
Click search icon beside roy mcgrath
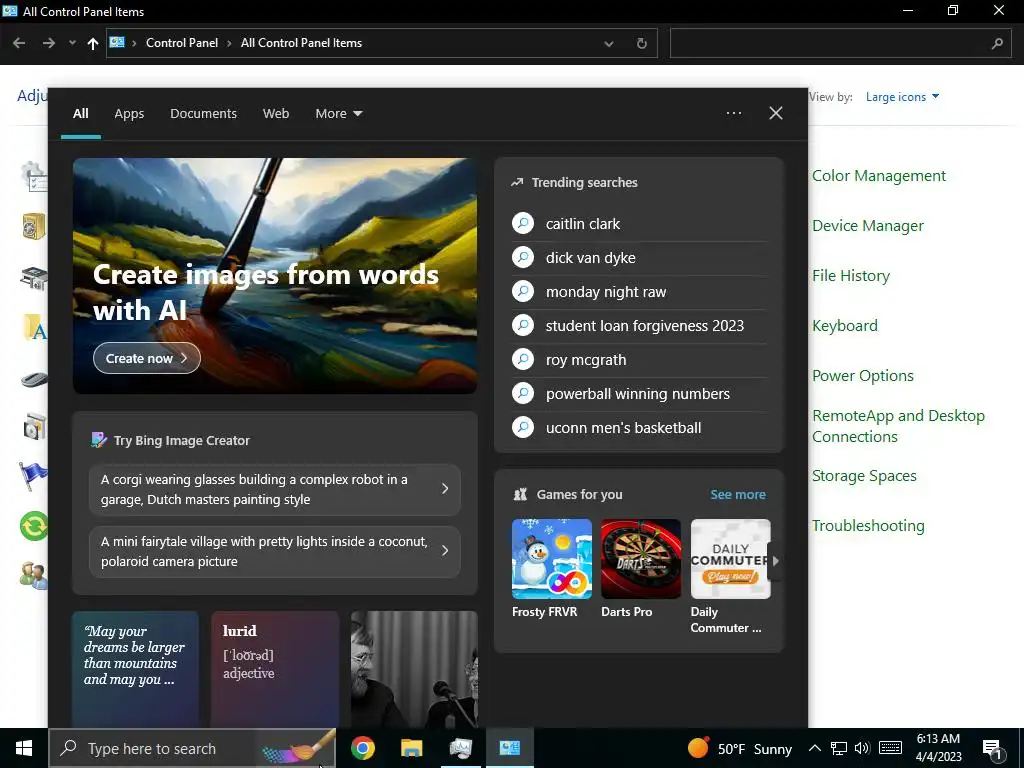(522, 359)
